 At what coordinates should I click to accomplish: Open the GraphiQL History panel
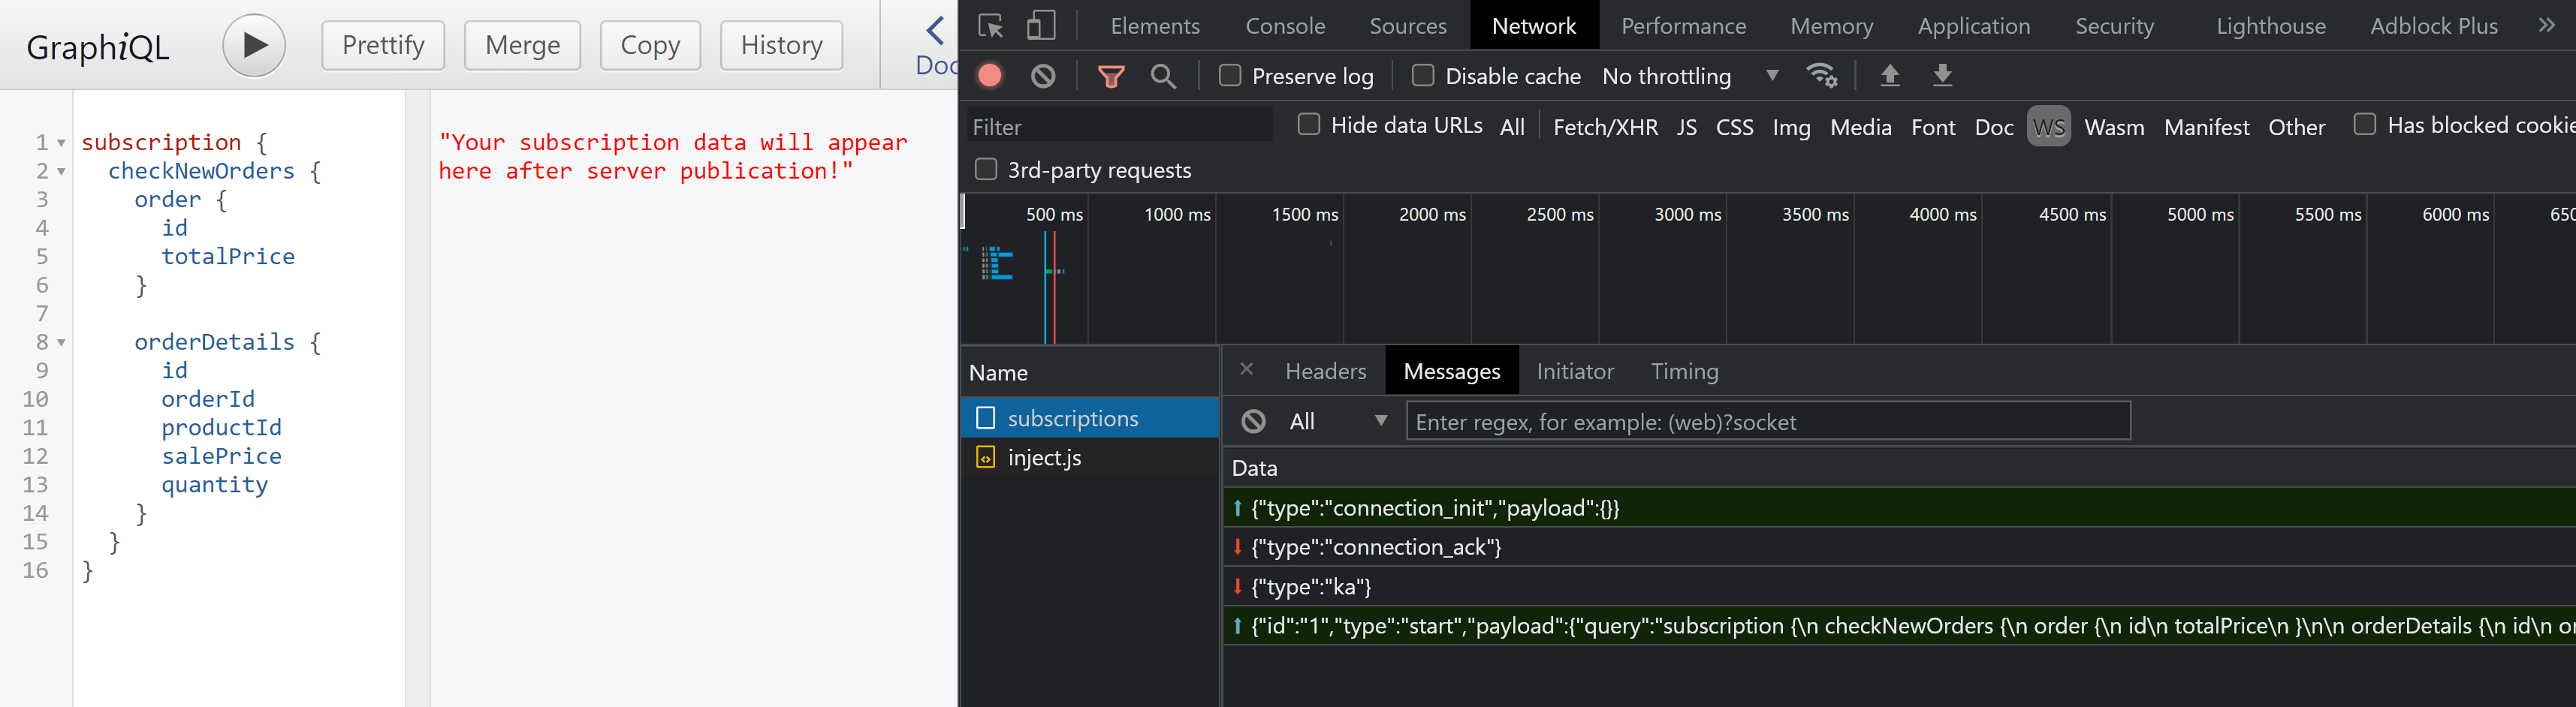coord(781,45)
